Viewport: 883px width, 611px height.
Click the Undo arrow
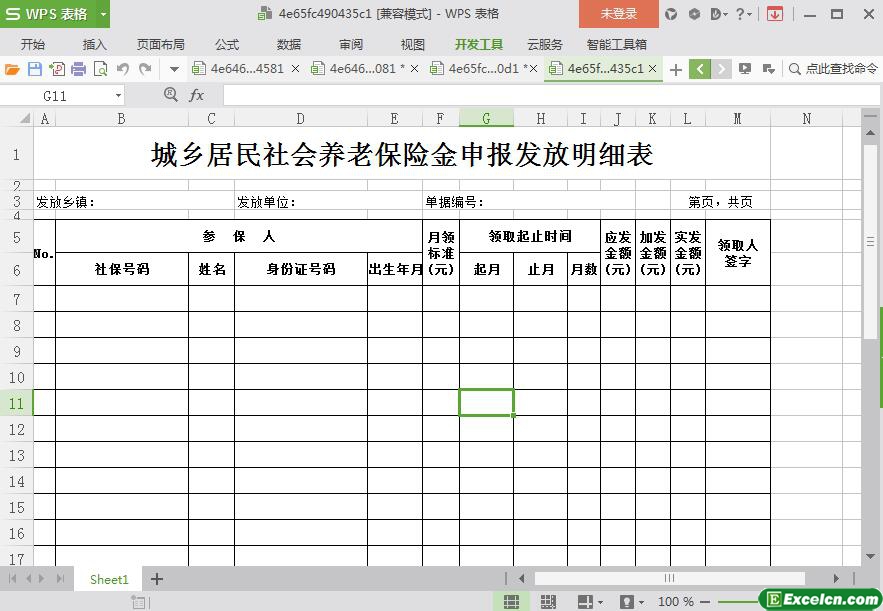[x=123, y=69]
